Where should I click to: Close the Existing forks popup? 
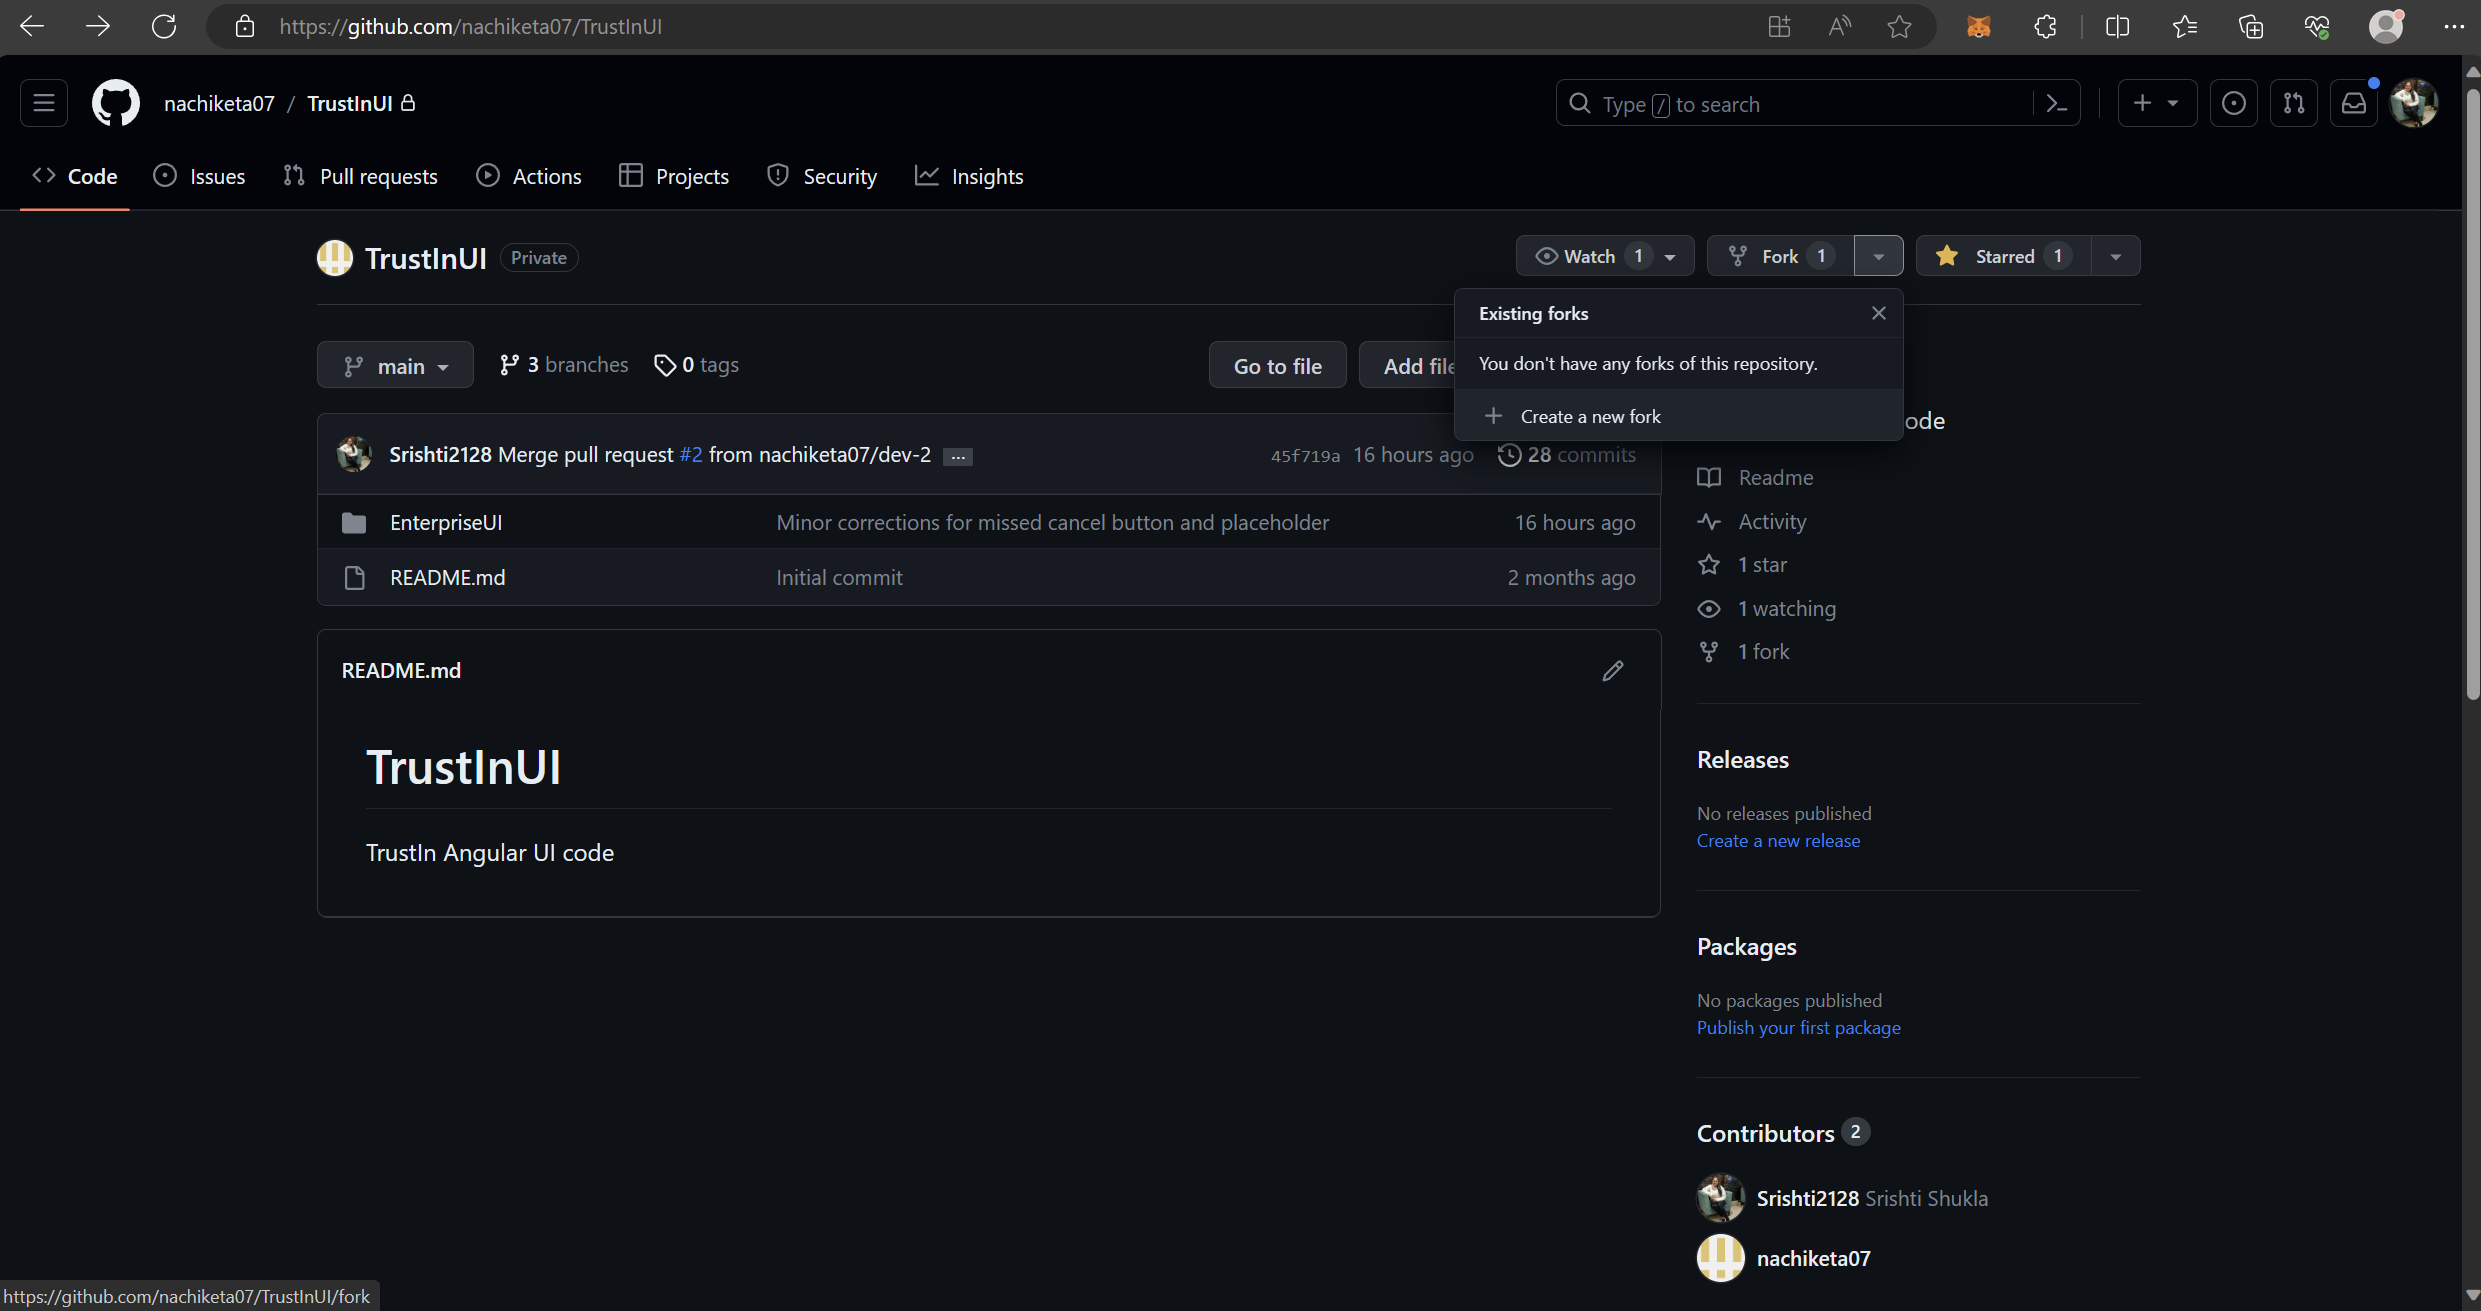pos(1879,313)
